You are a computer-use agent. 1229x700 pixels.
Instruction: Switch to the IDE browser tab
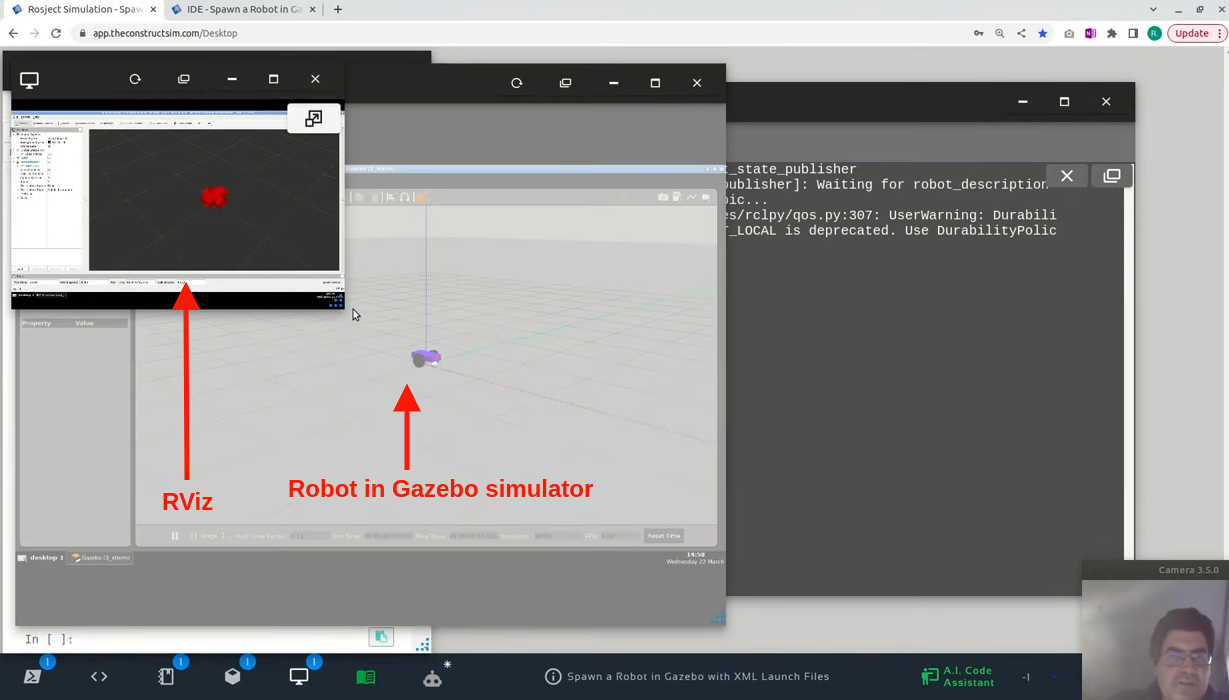click(x=243, y=9)
